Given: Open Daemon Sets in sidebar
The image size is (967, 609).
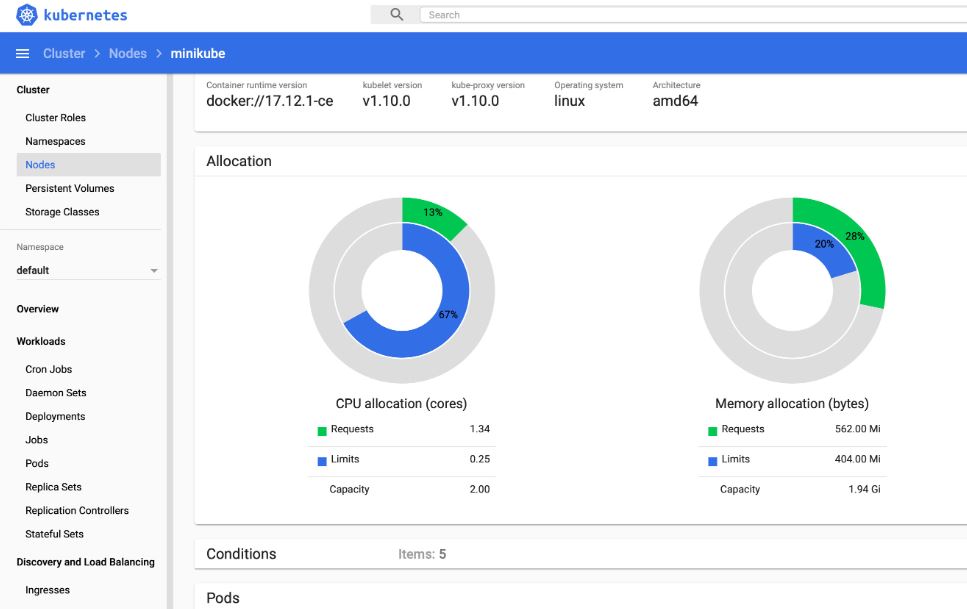Looking at the screenshot, I should click(x=56, y=392).
